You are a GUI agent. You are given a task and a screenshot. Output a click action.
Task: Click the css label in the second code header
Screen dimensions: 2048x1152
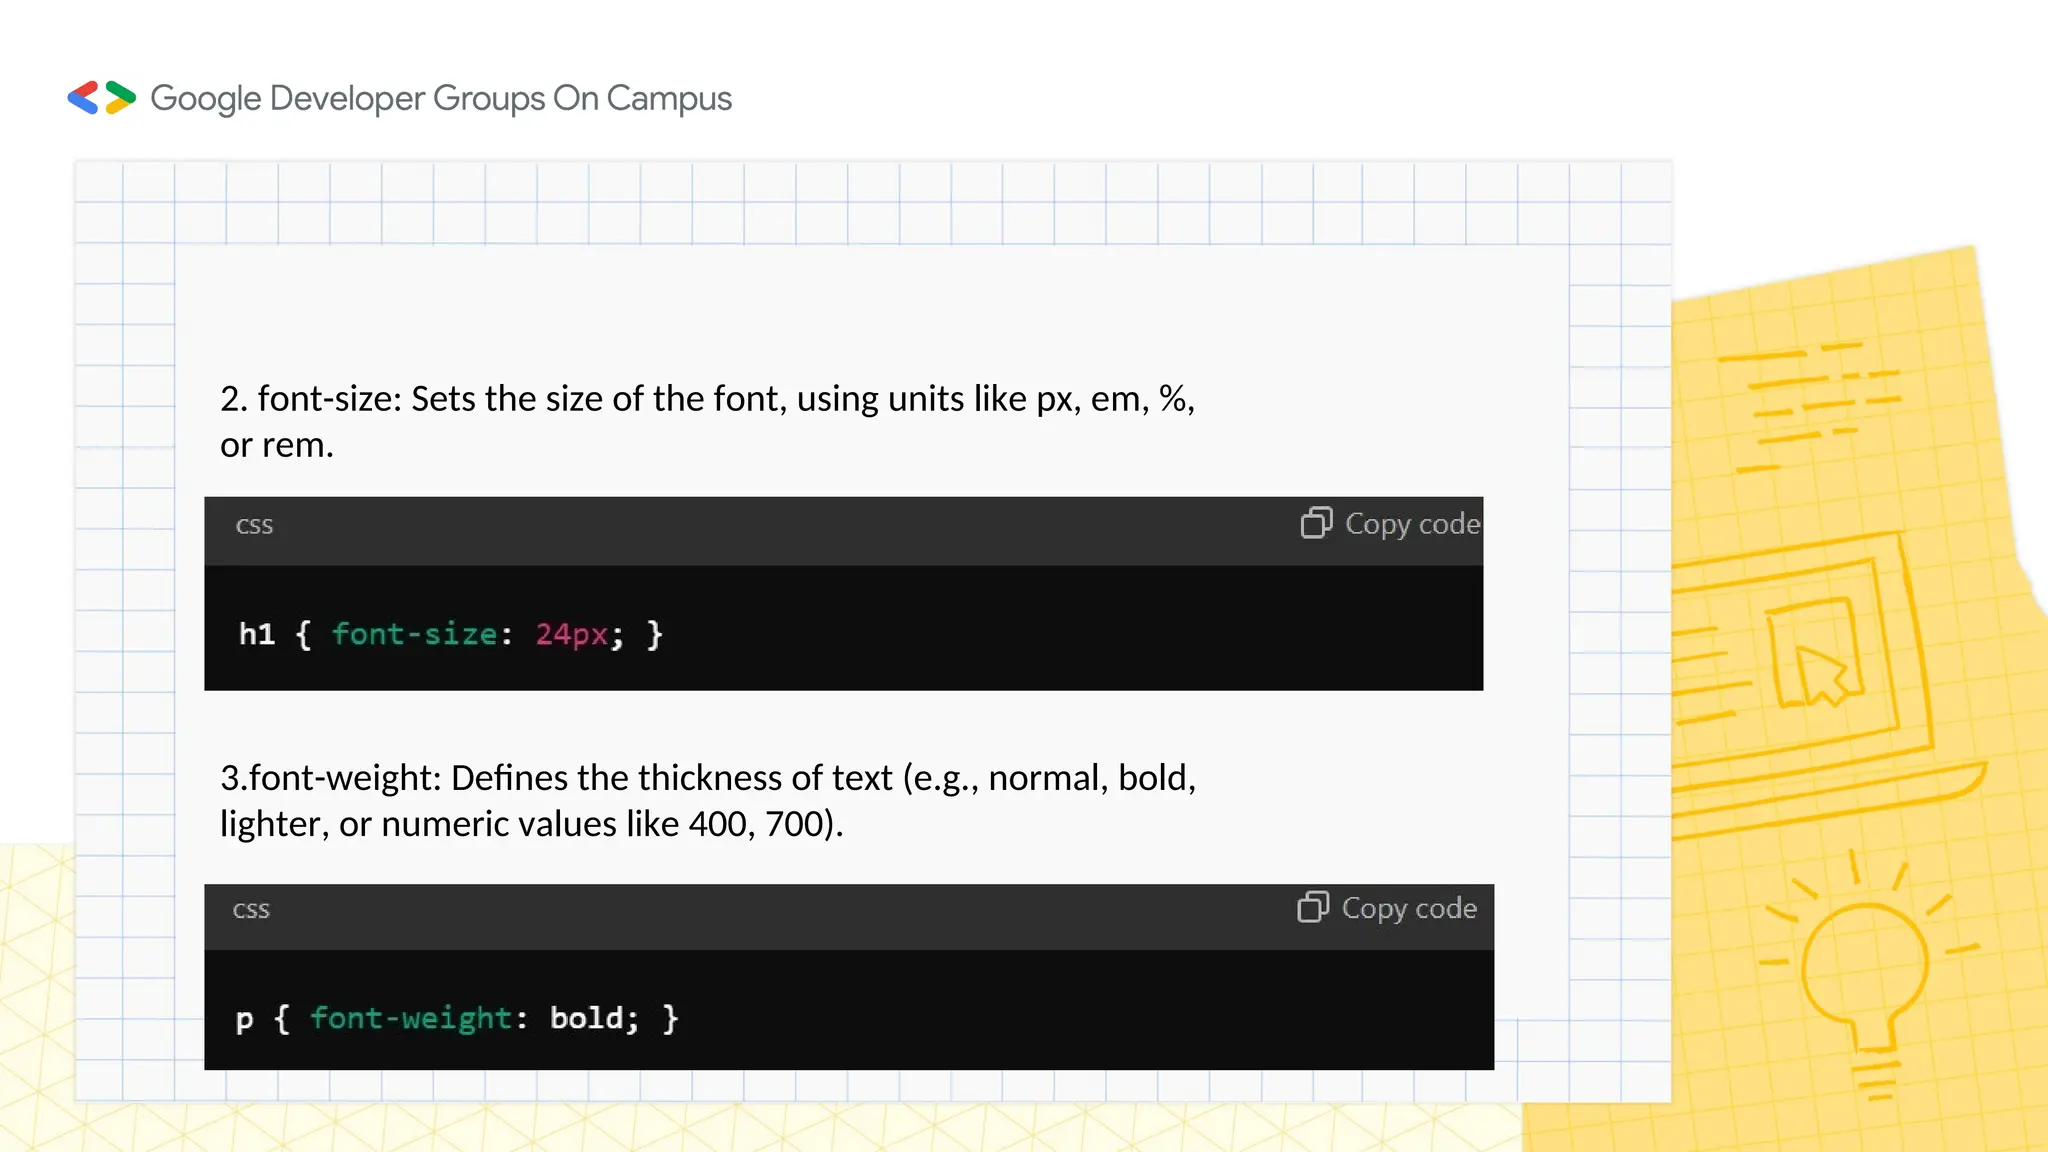pyautogui.click(x=251, y=909)
